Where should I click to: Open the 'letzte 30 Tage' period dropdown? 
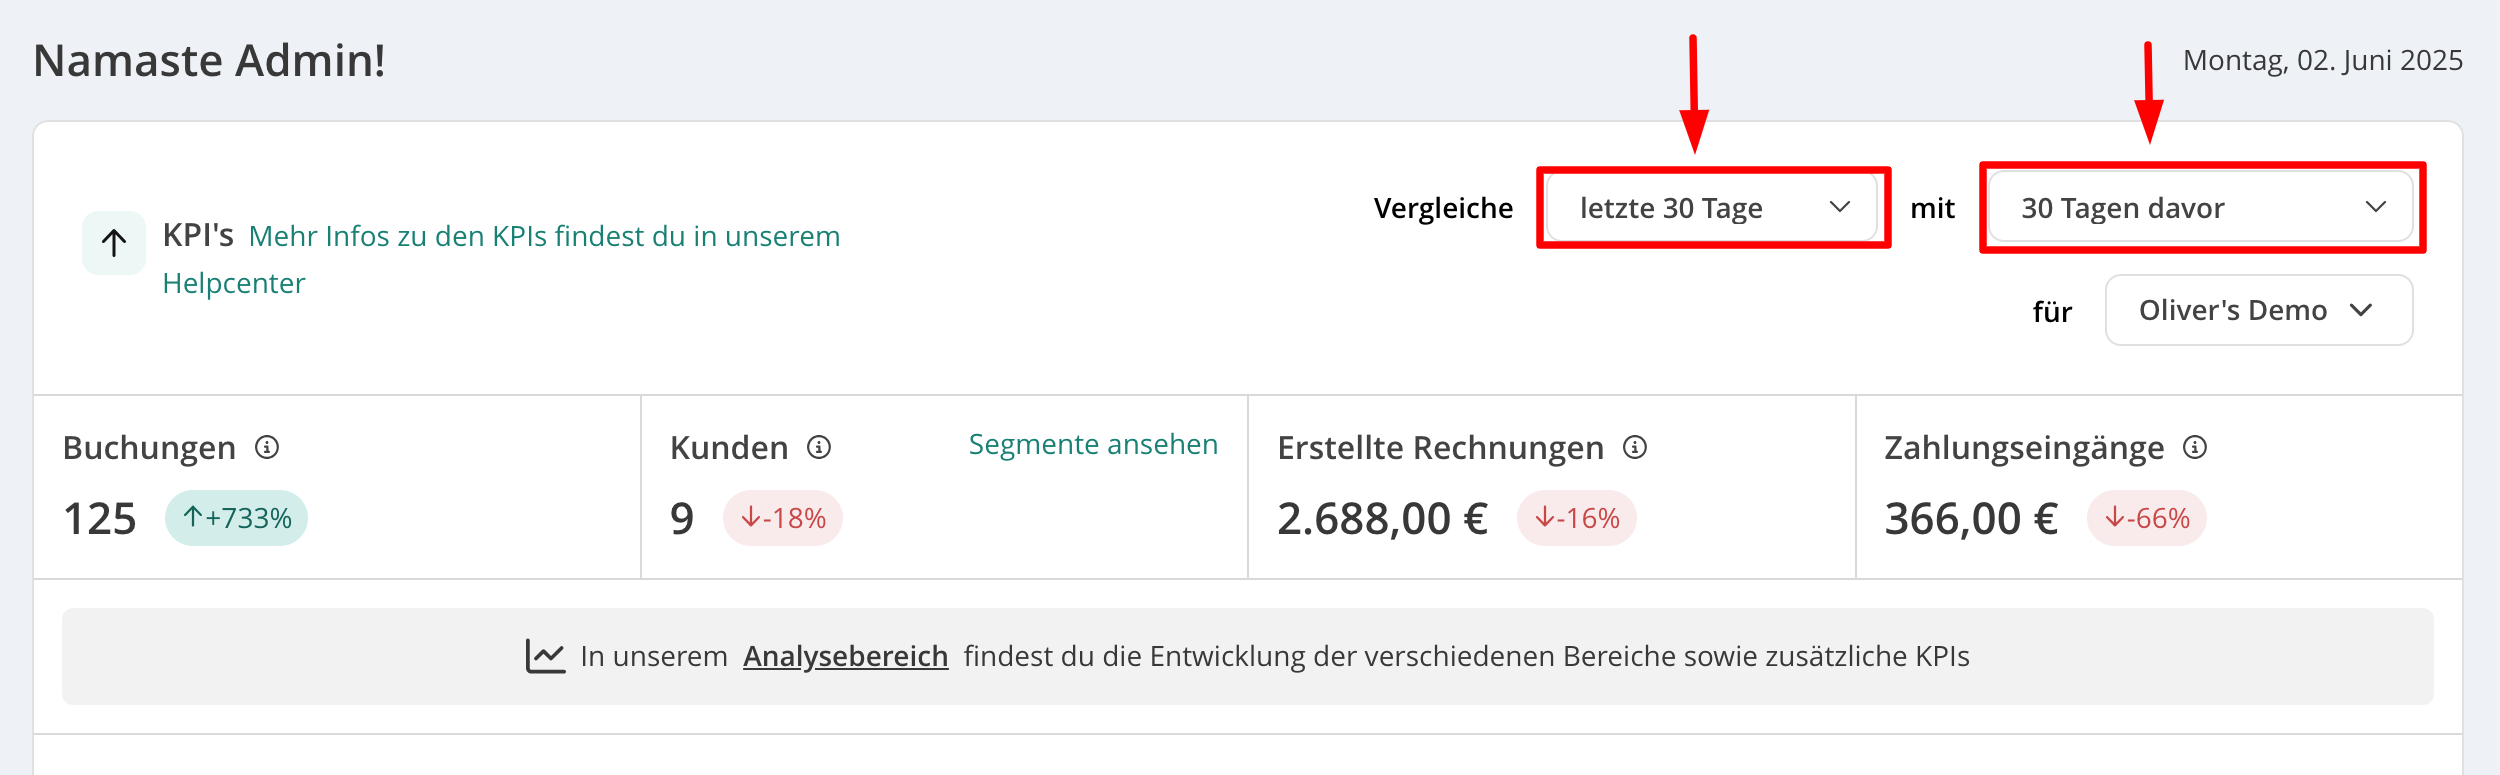[x=1712, y=208]
